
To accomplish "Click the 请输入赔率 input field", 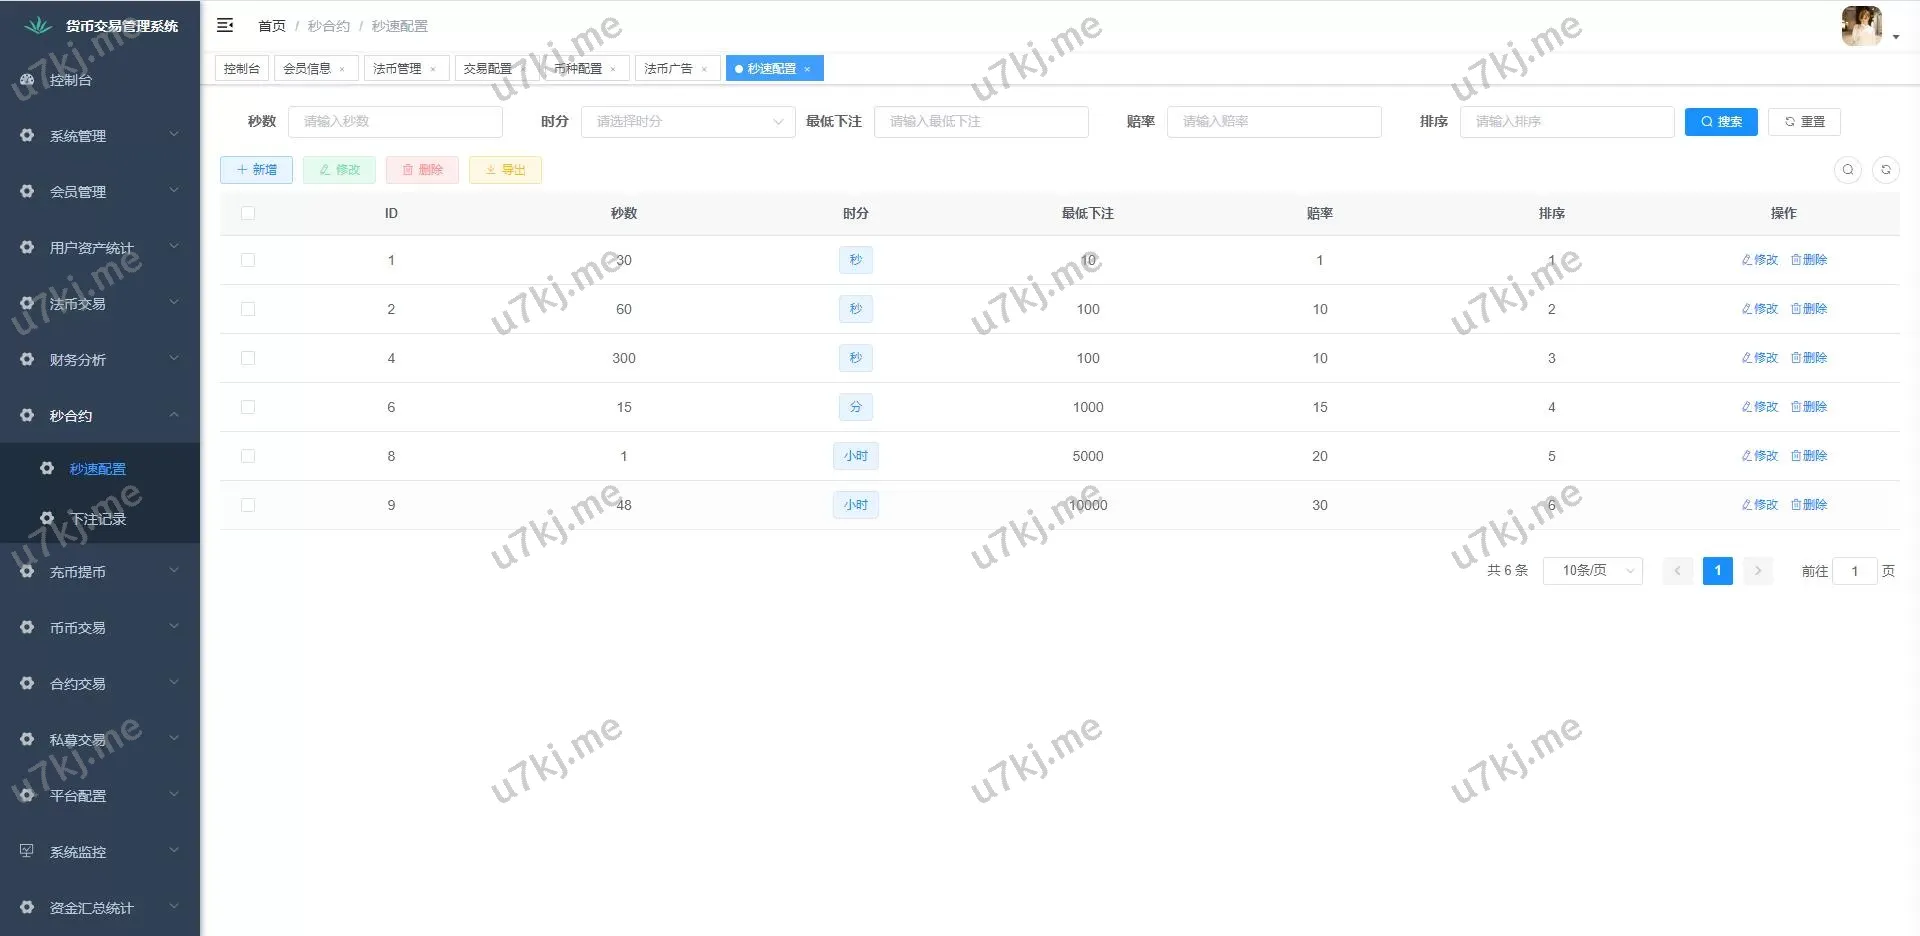I will (1273, 122).
